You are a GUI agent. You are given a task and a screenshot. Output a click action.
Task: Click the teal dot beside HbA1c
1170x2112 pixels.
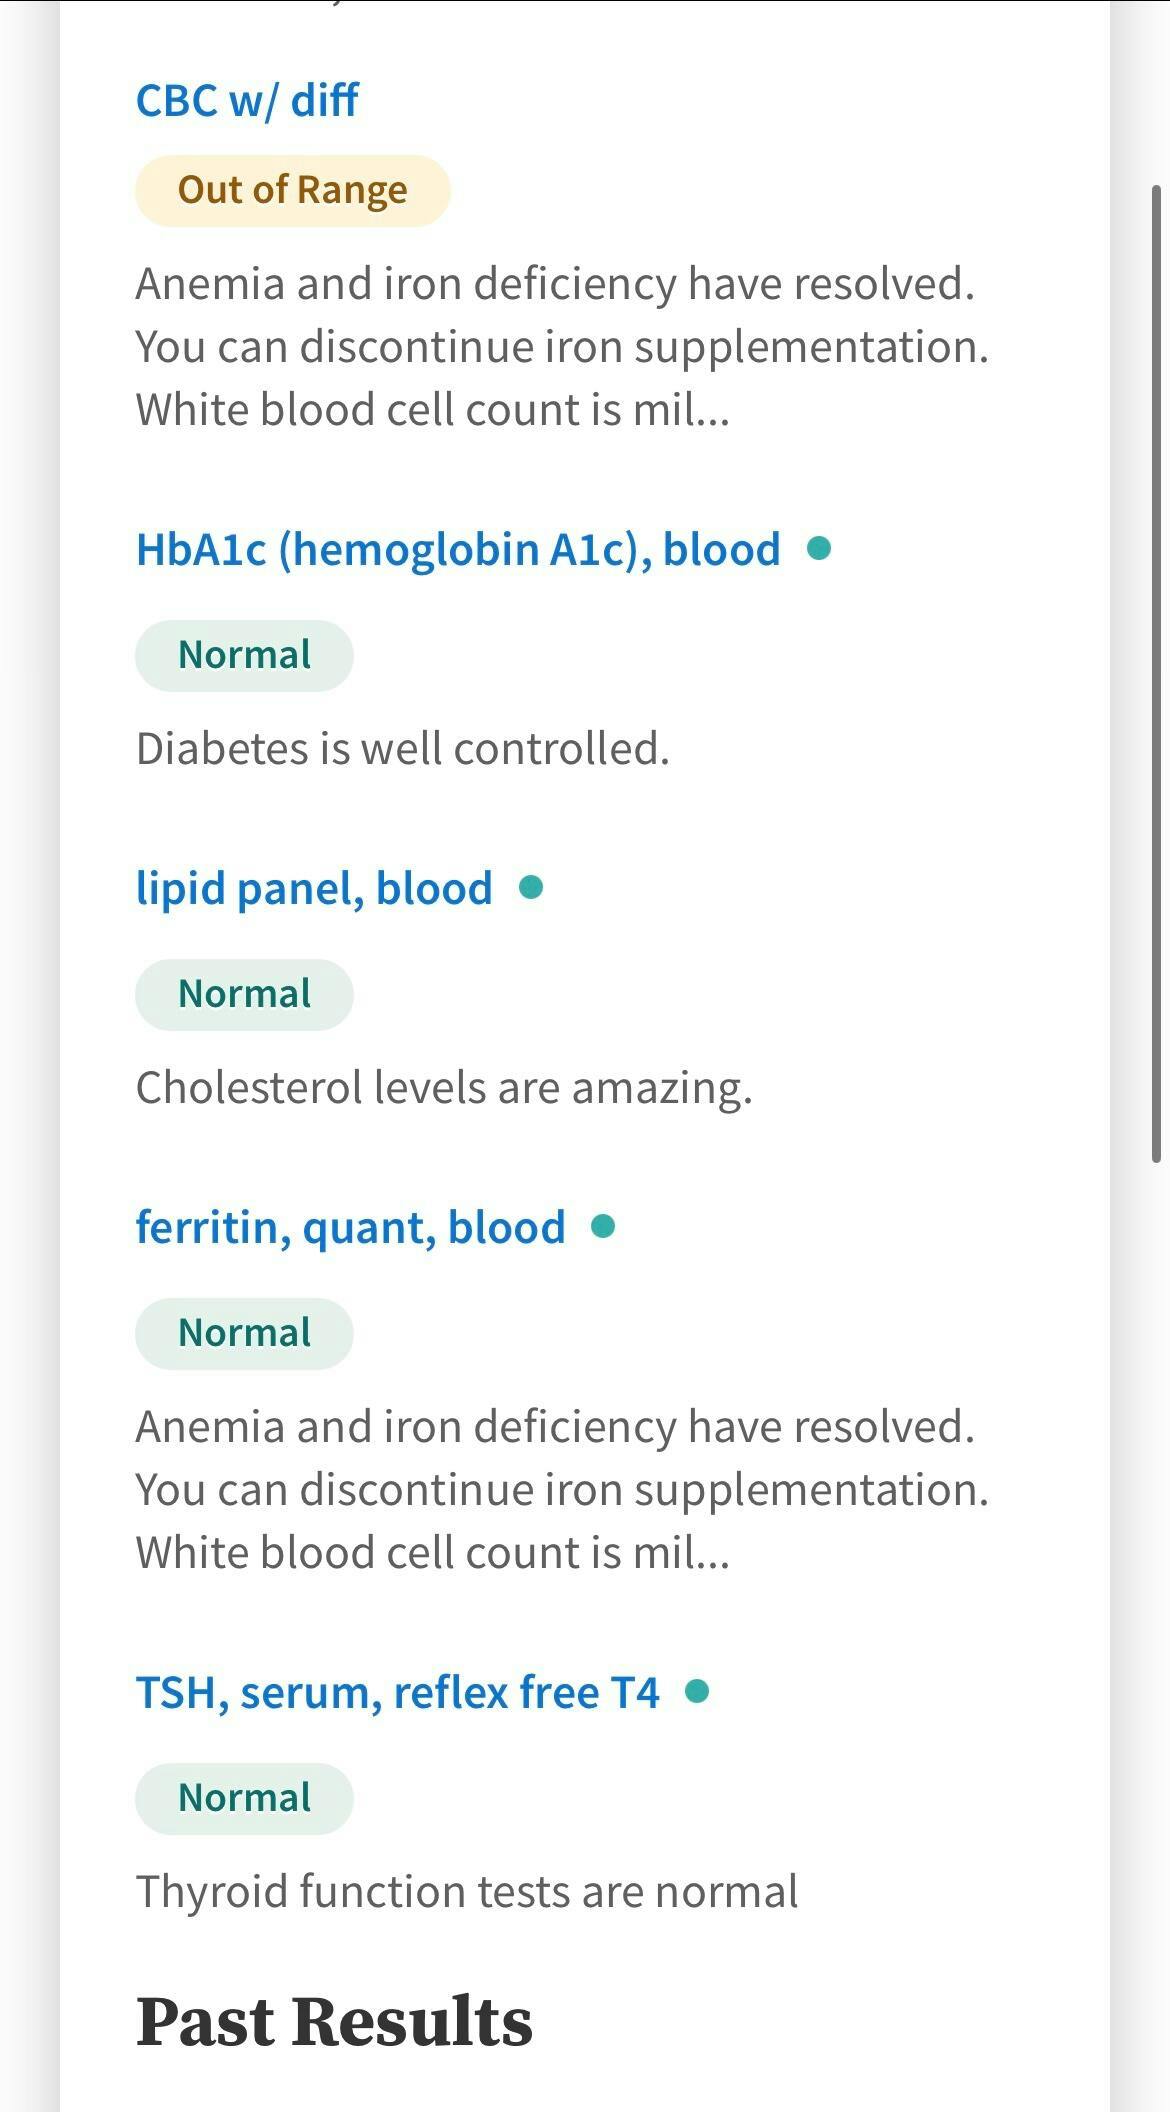819,548
